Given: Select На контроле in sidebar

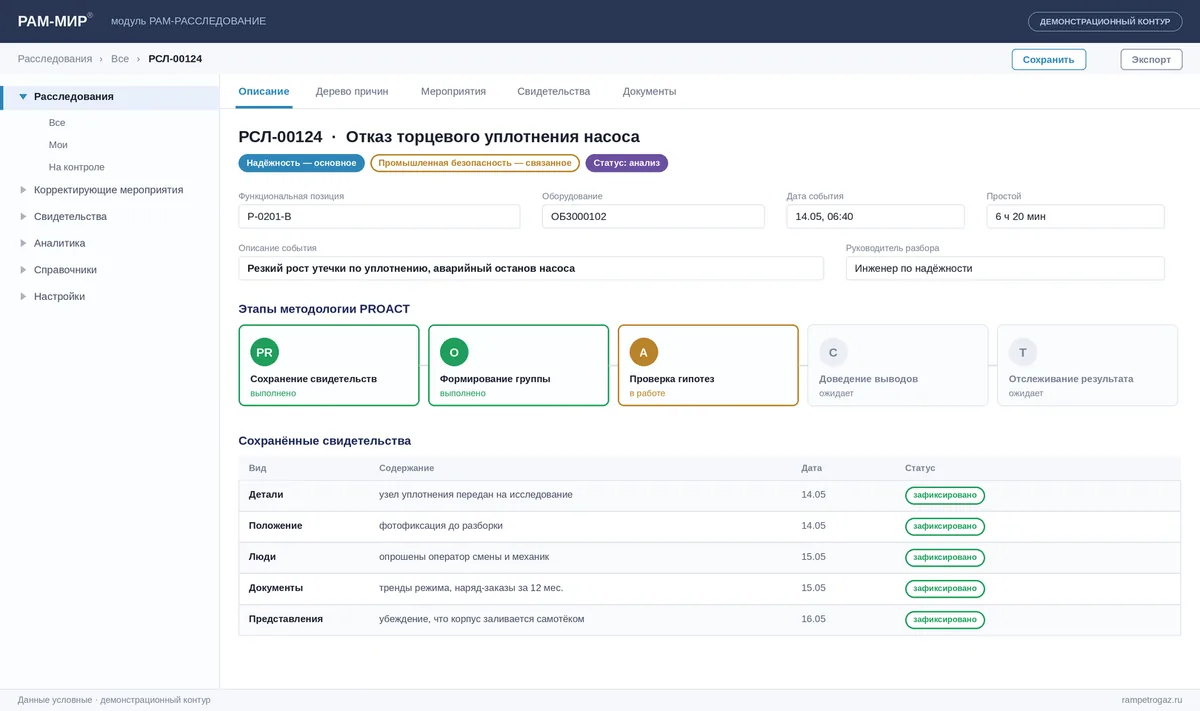Looking at the screenshot, I should (x=76, y=167).
